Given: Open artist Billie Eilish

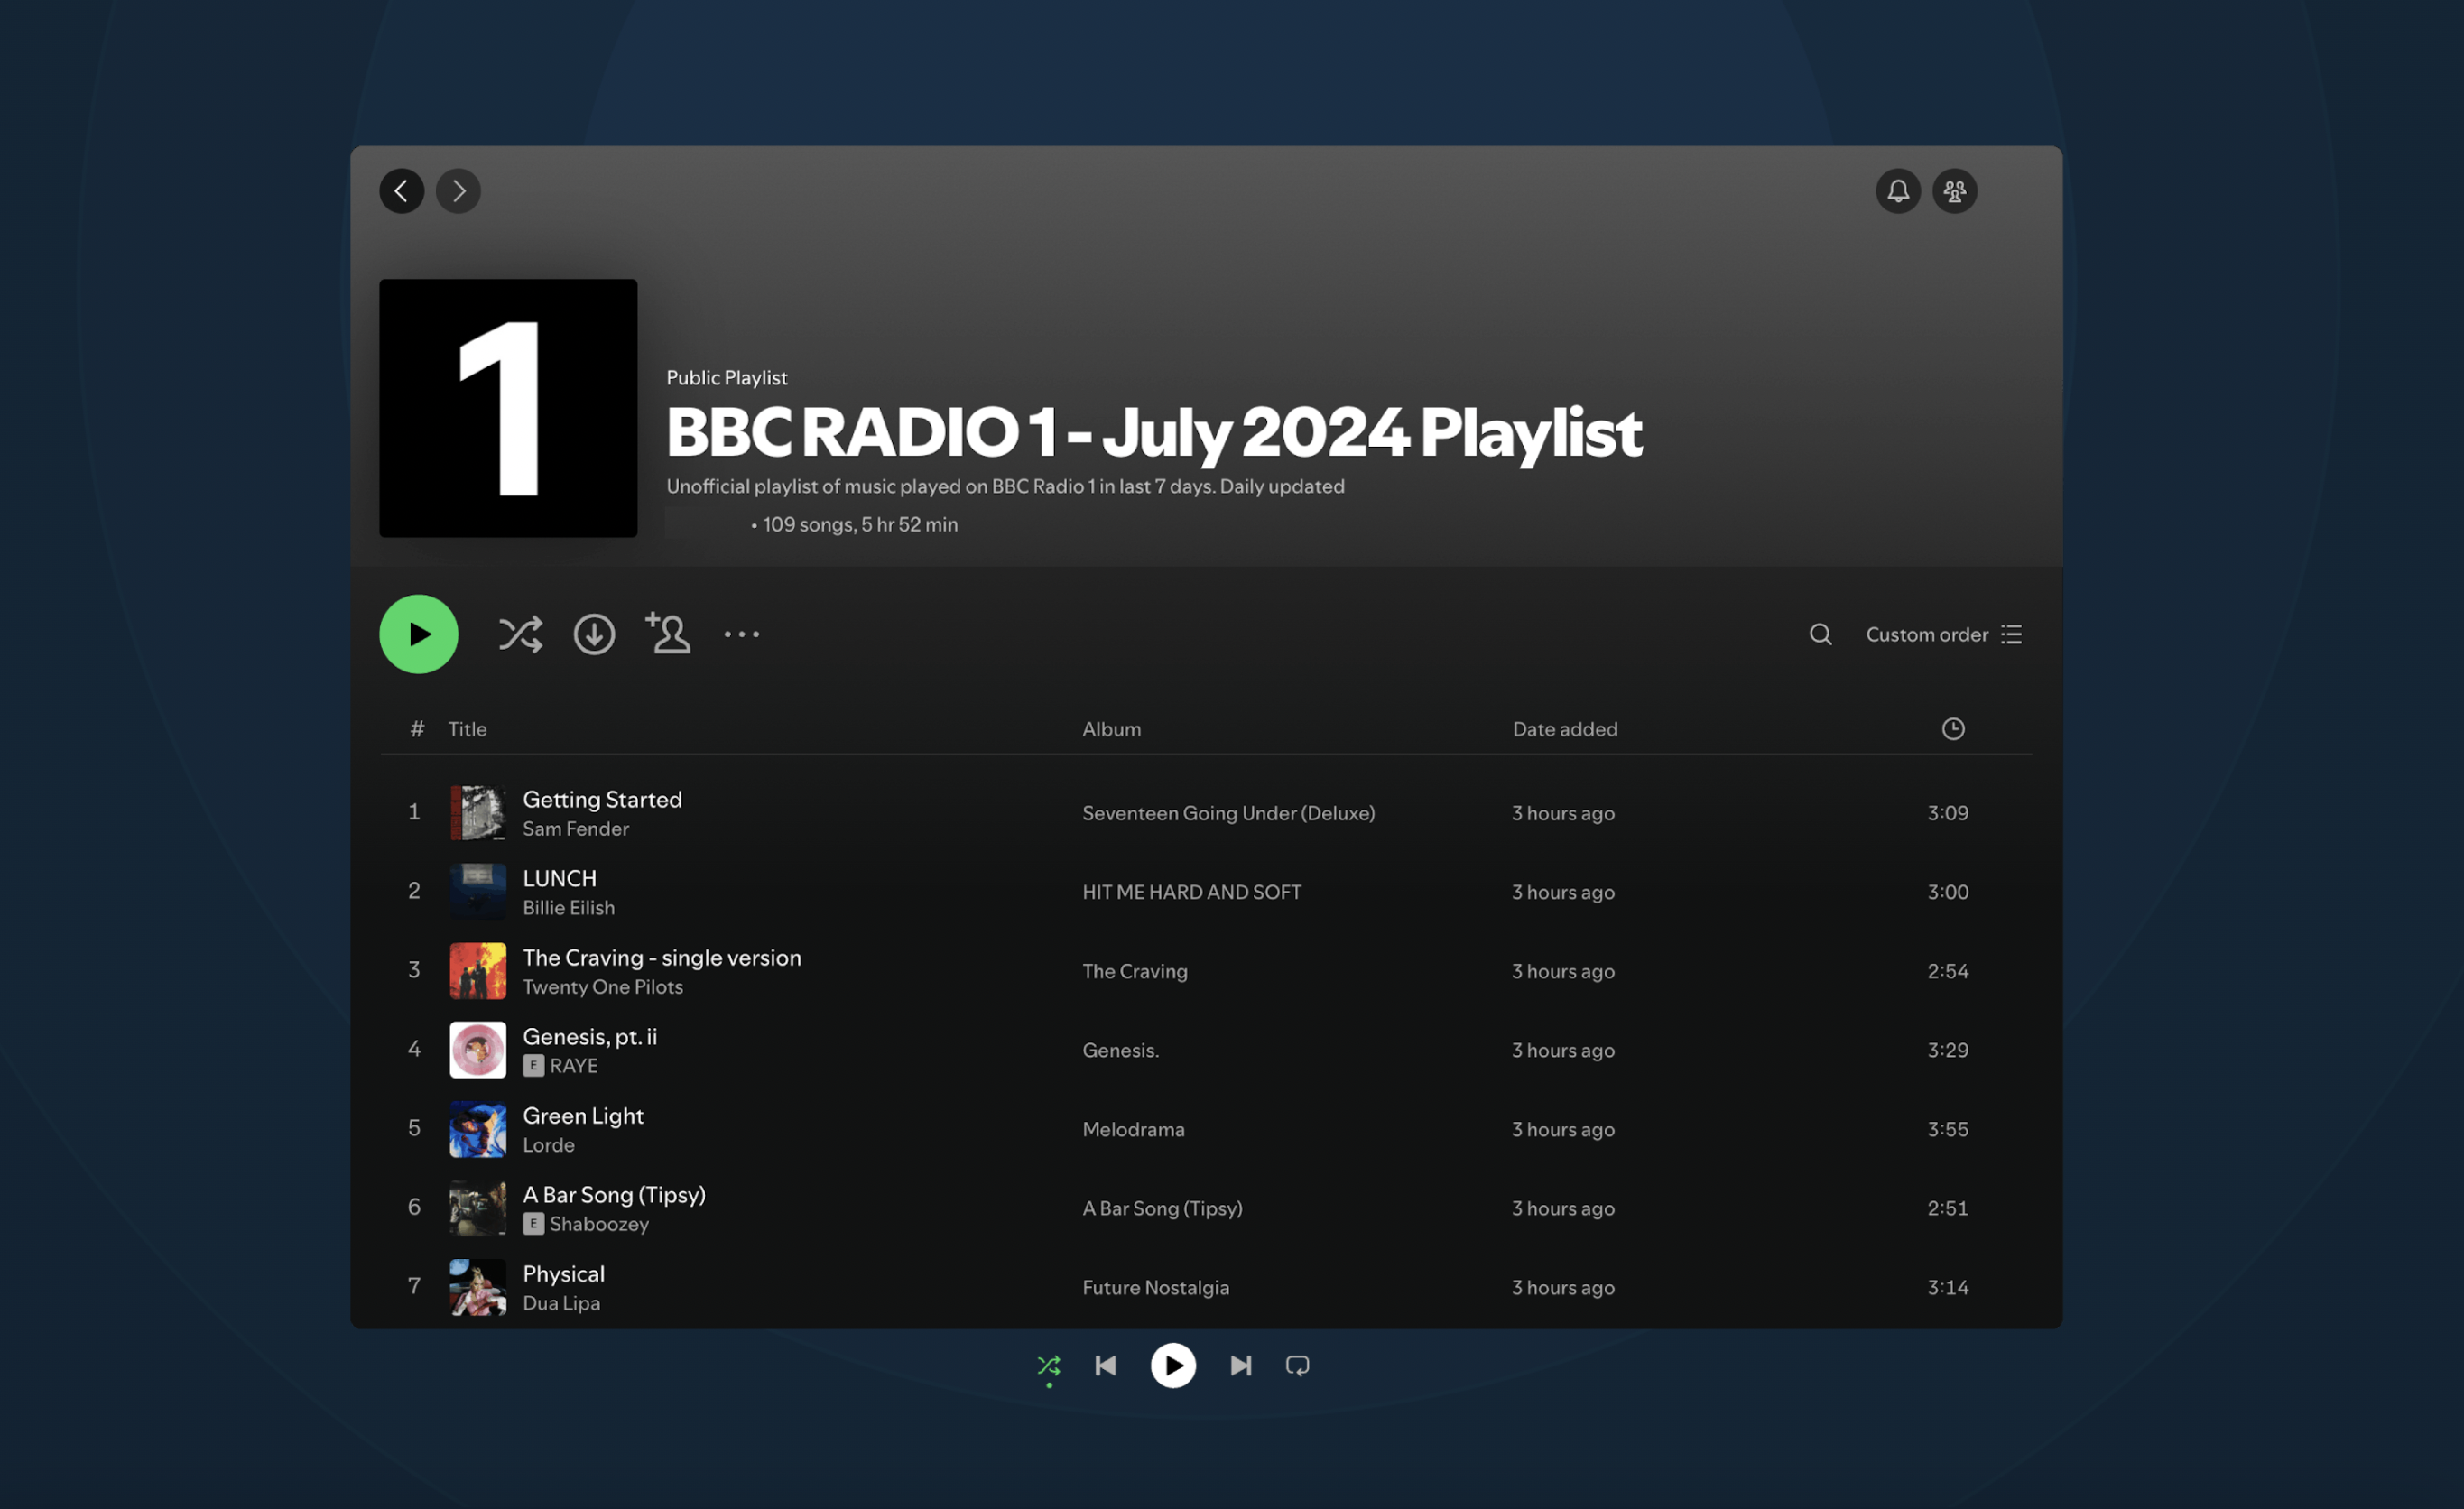Looking at the screenshot, I should pyautogui.click(x=568, y=908).
